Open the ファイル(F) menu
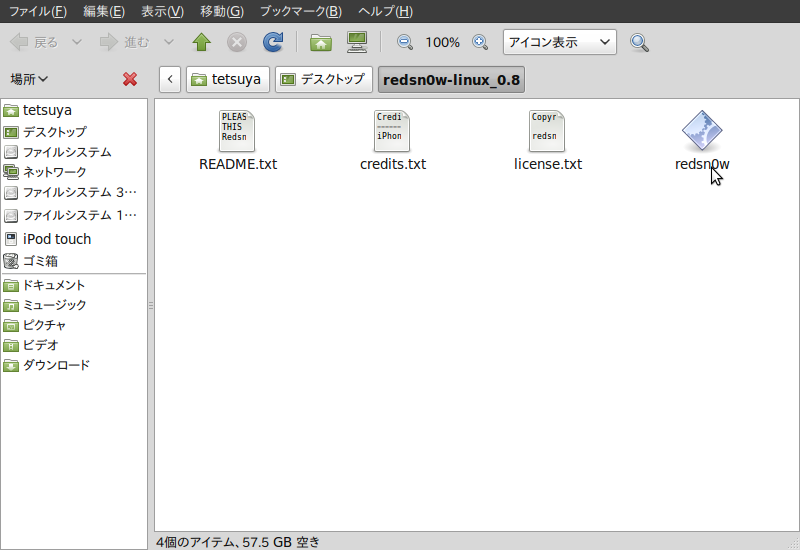The height and width of the screenshot is (550, 800). (x=38, y=11)
